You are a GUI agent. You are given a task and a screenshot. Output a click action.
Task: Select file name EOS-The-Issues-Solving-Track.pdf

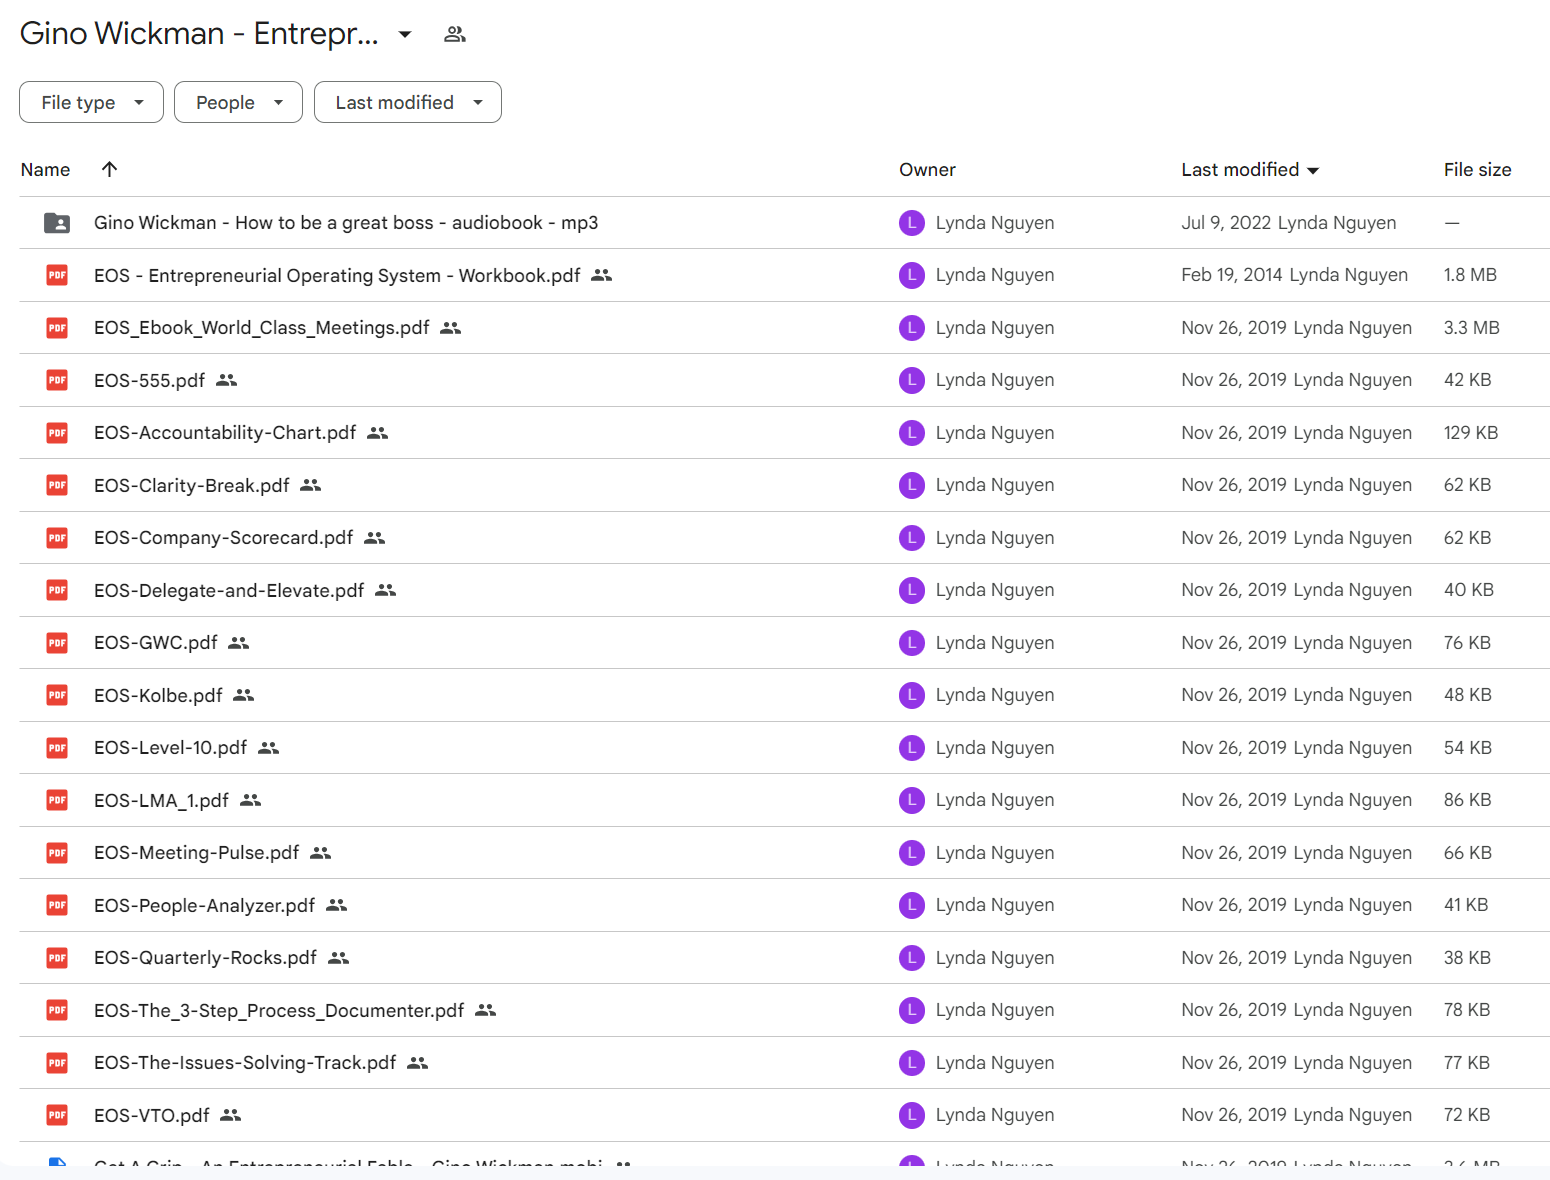coord(245,1063)
